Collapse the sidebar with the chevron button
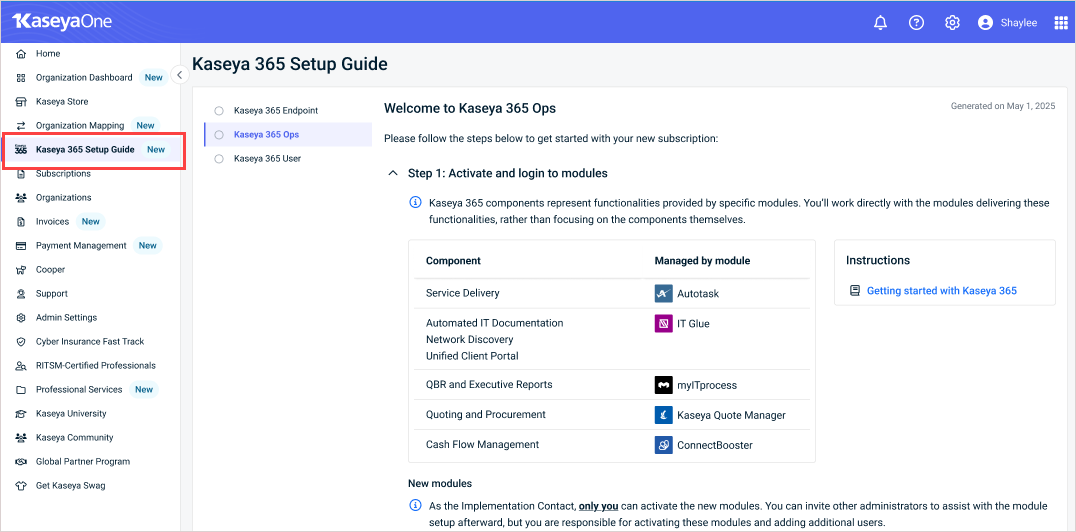 tap(179, 75)
